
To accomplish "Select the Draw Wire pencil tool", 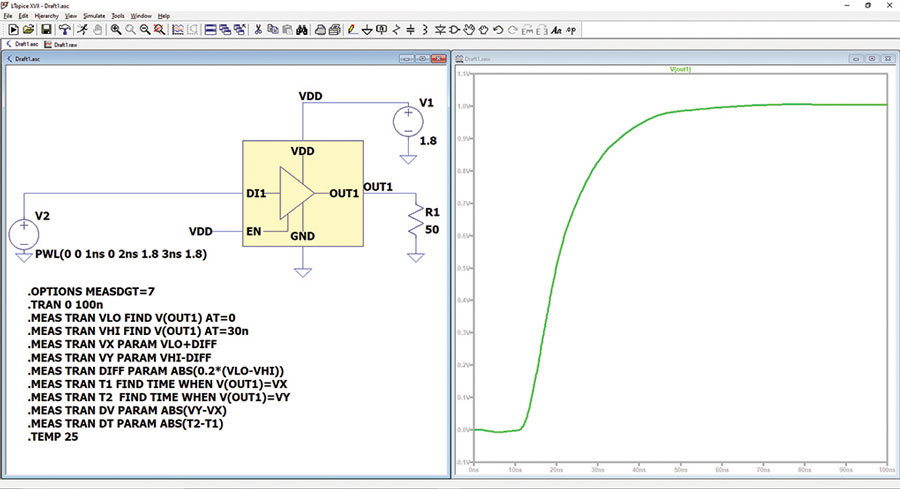I will [x=352, y=30].
